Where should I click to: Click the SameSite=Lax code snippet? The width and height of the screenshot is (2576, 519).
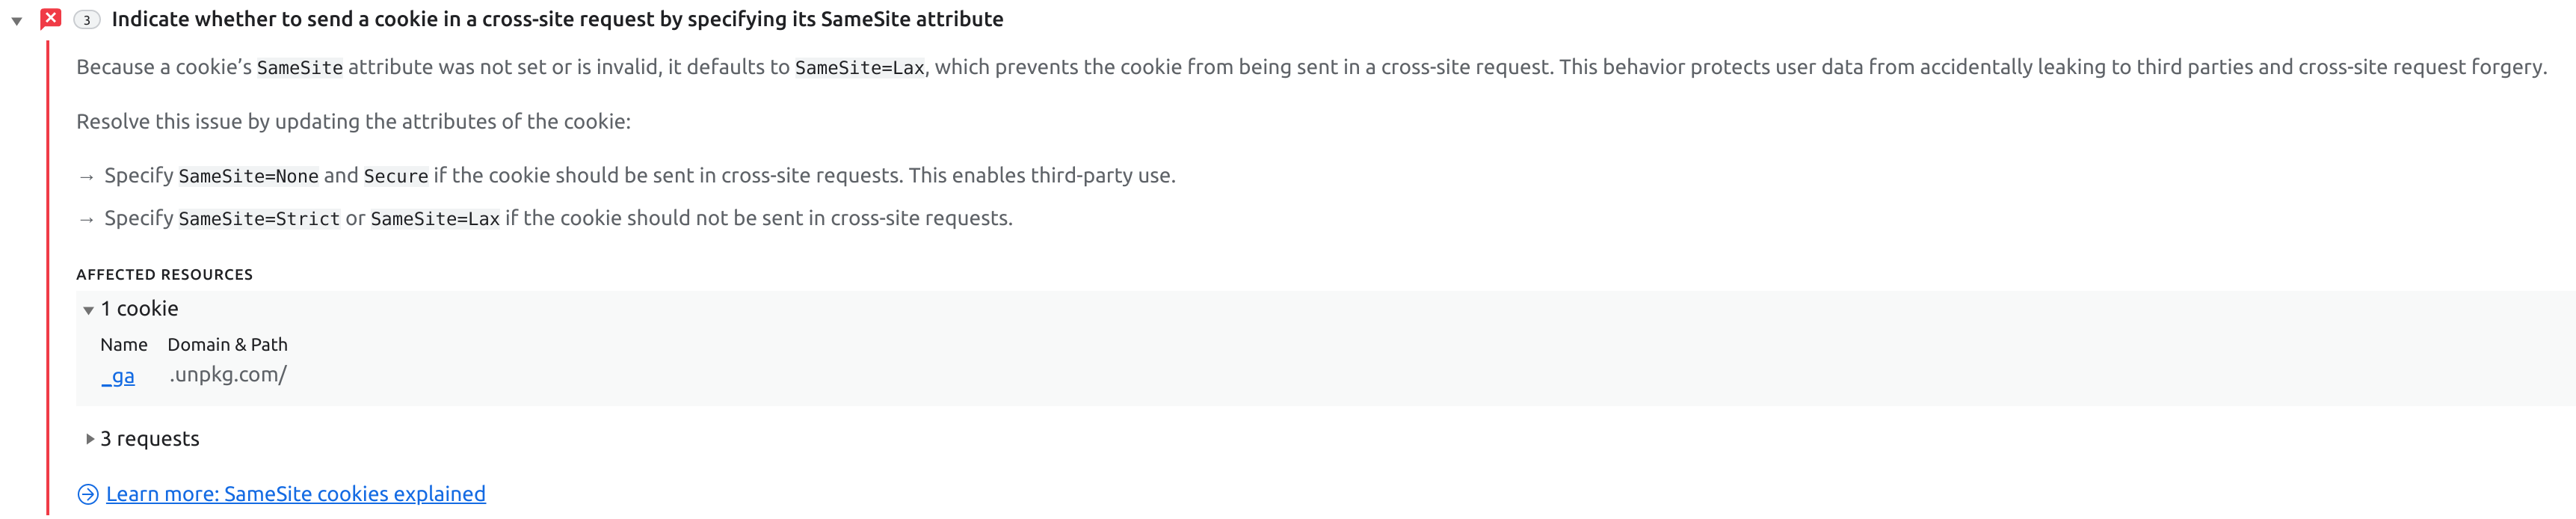[x=861, y=67]
